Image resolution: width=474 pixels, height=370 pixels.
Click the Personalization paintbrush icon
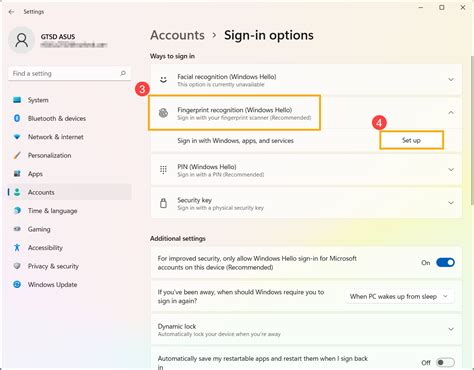click(17, 155)
